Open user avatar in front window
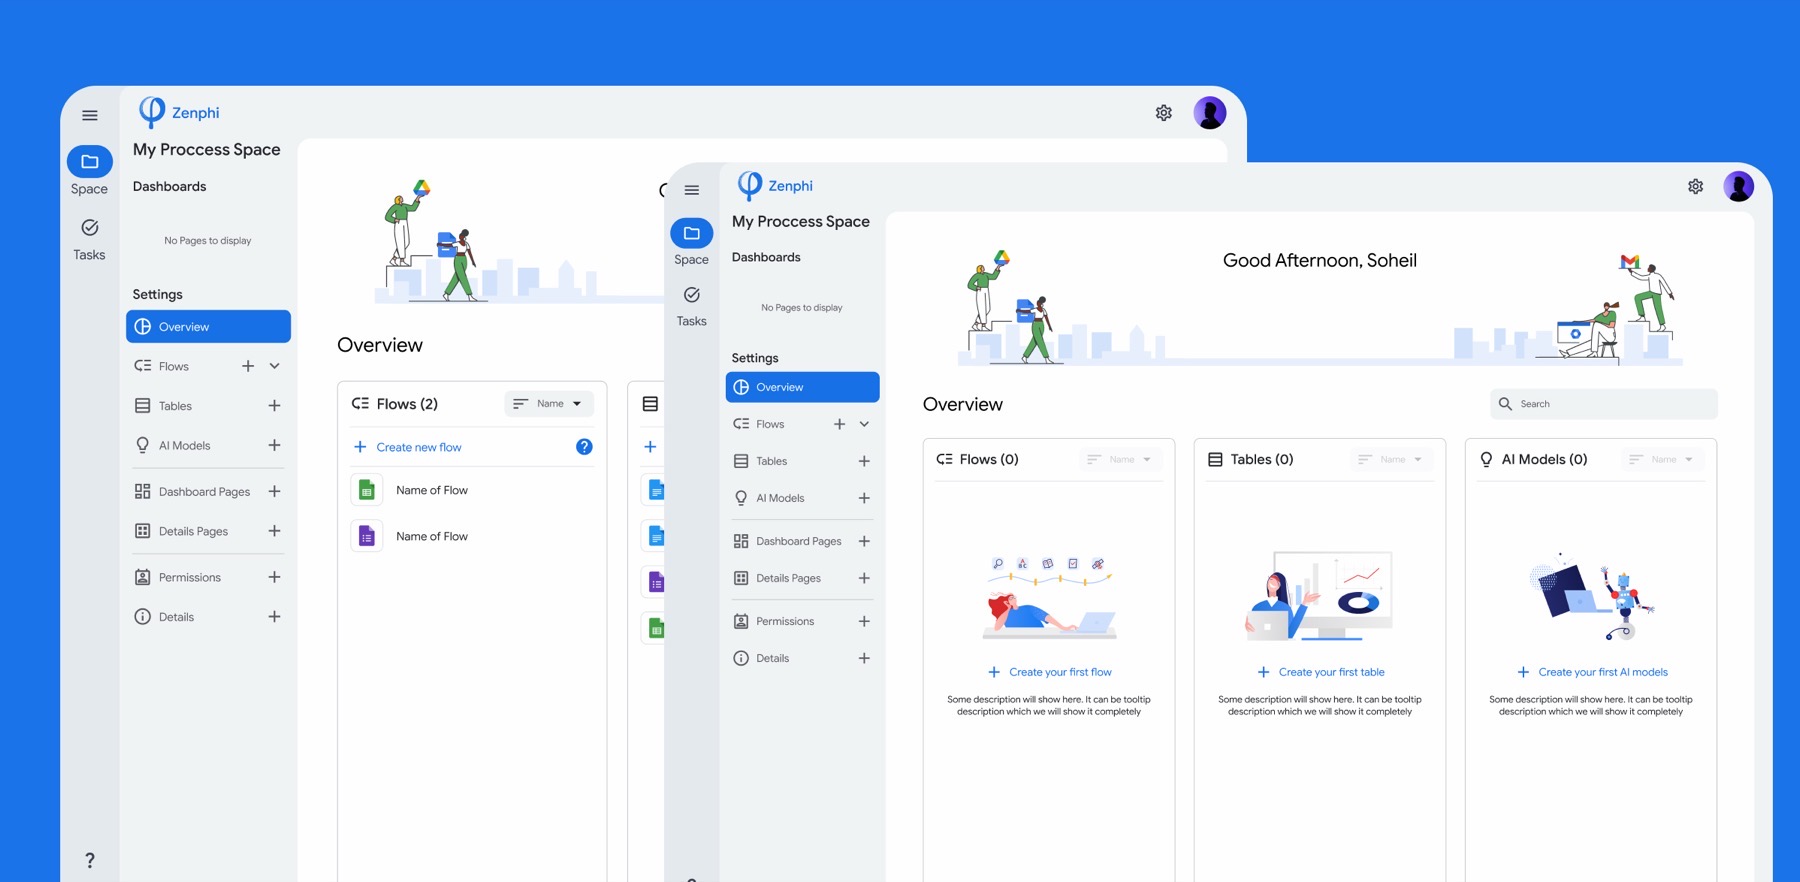The image size is (1800, 882). [1738, 186]
